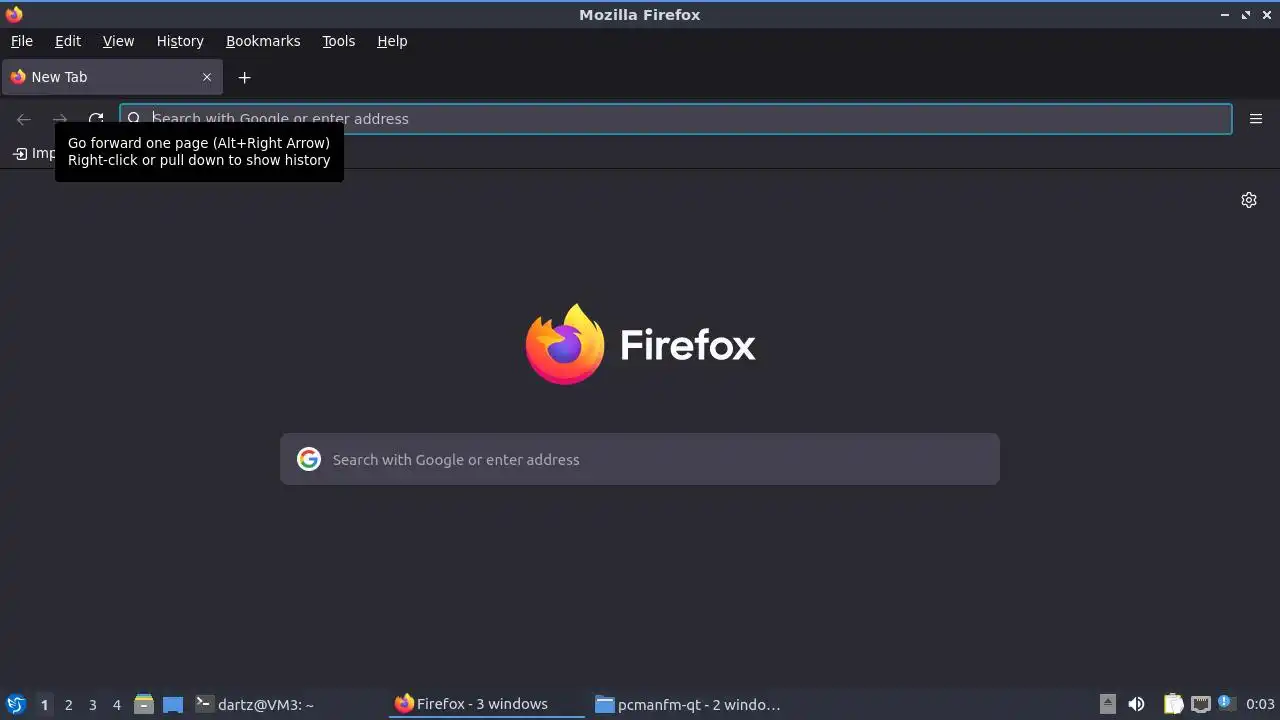This screenshot has height=720, width=1280.
Task: Click the center Google search box
Action: coord(640,459)
